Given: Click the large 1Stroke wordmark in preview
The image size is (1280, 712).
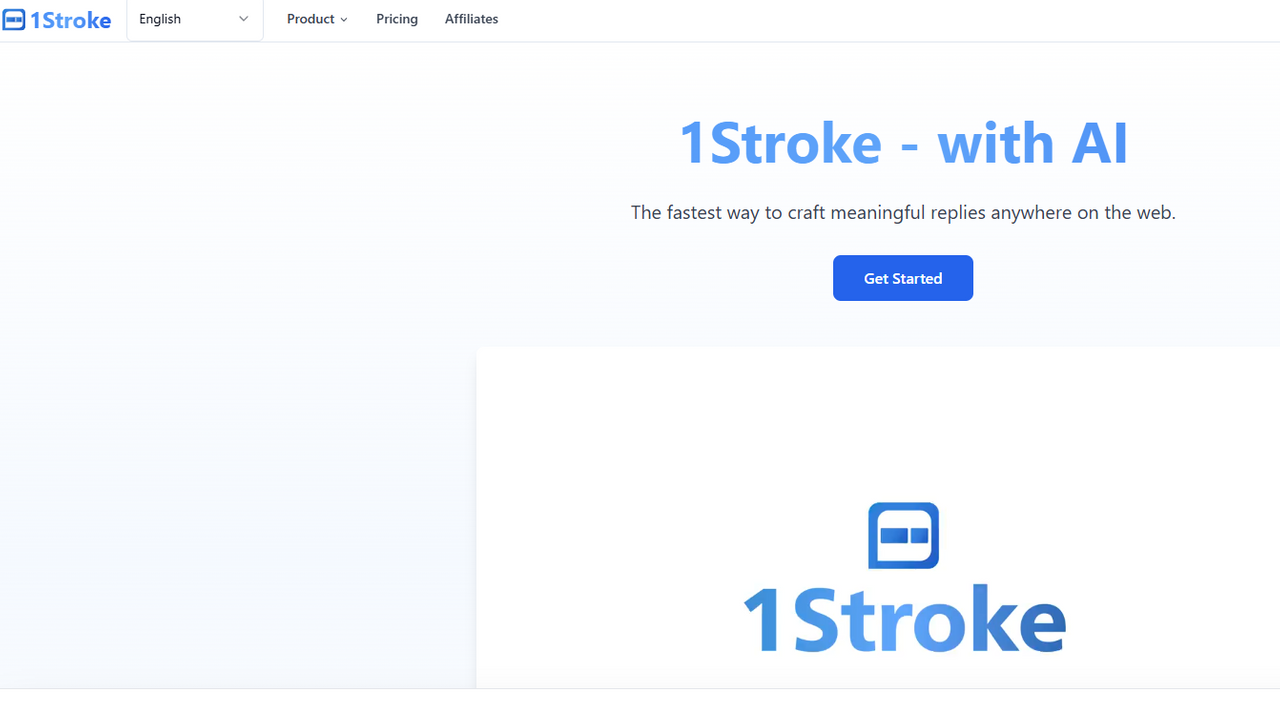Looking at the screenshot, I should (x=905, y=618).
